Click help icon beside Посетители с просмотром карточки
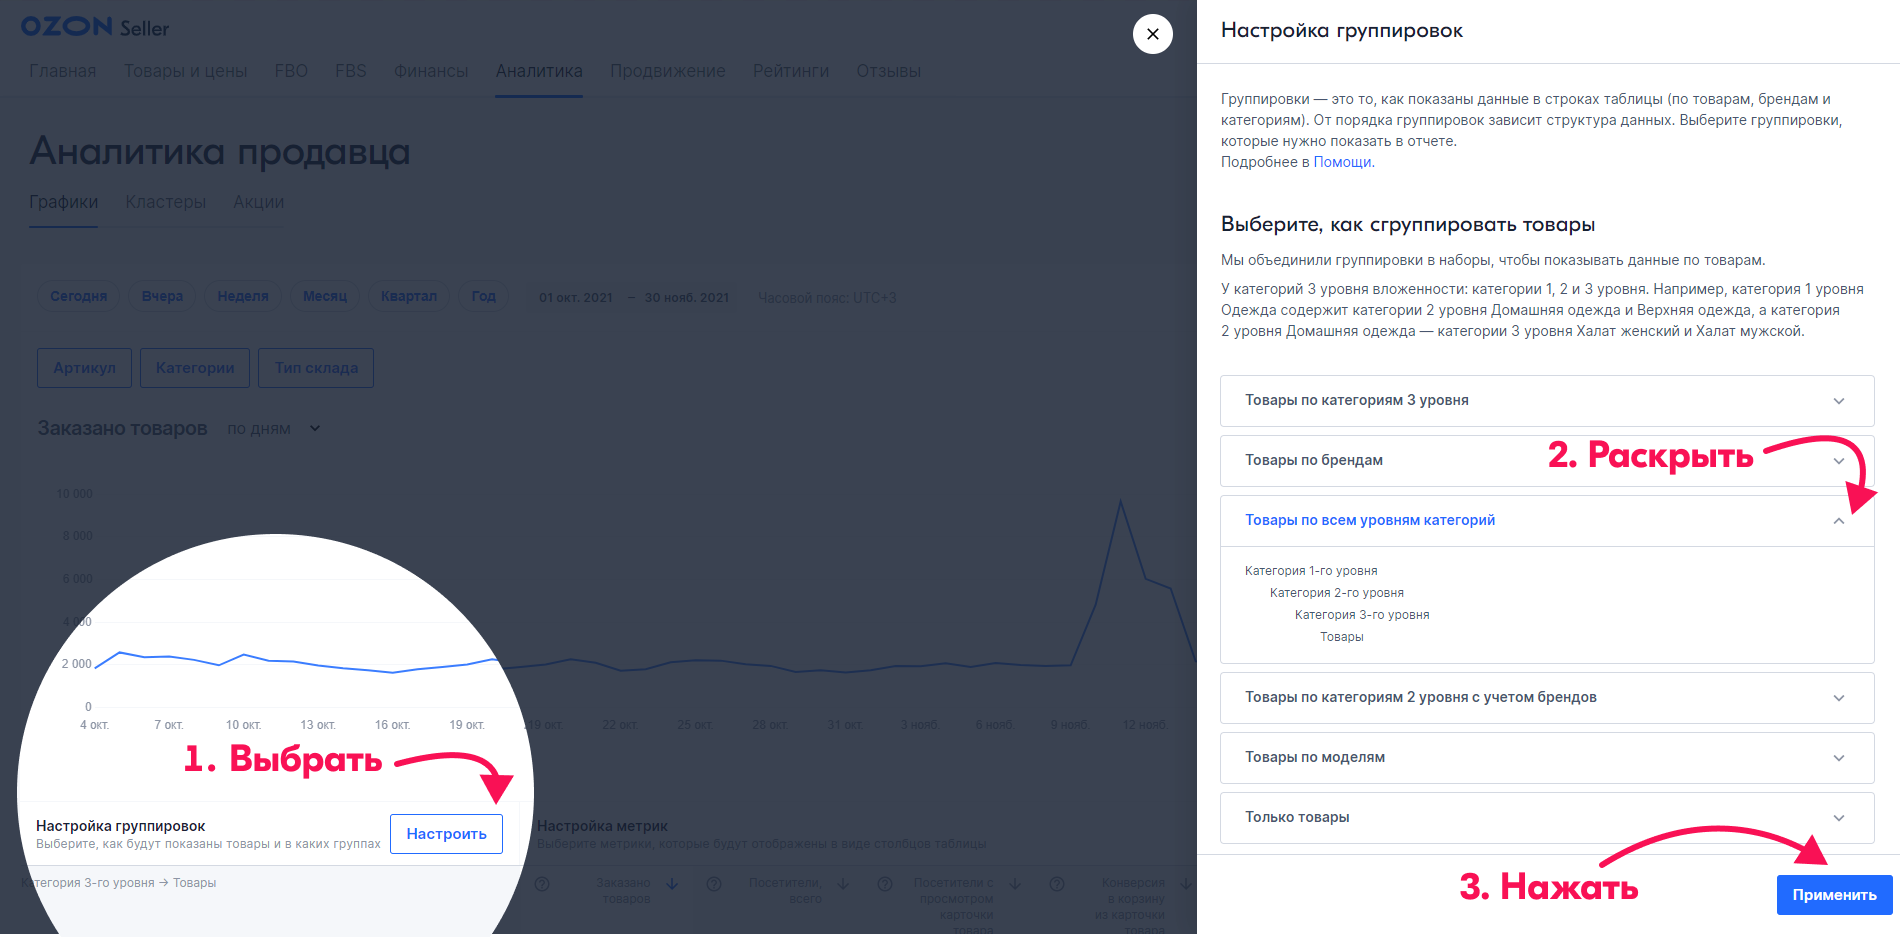This screenshot has width=1900, height=937. [x=885, y=884]
